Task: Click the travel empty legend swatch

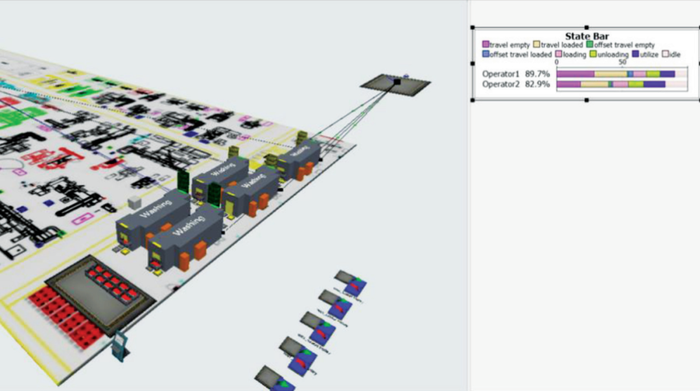Action: pos(486,45)
